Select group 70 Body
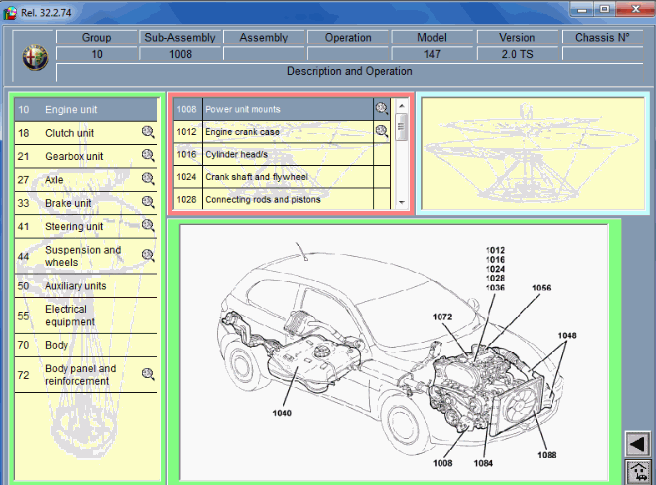656x485 pixels. pos(86,345)
